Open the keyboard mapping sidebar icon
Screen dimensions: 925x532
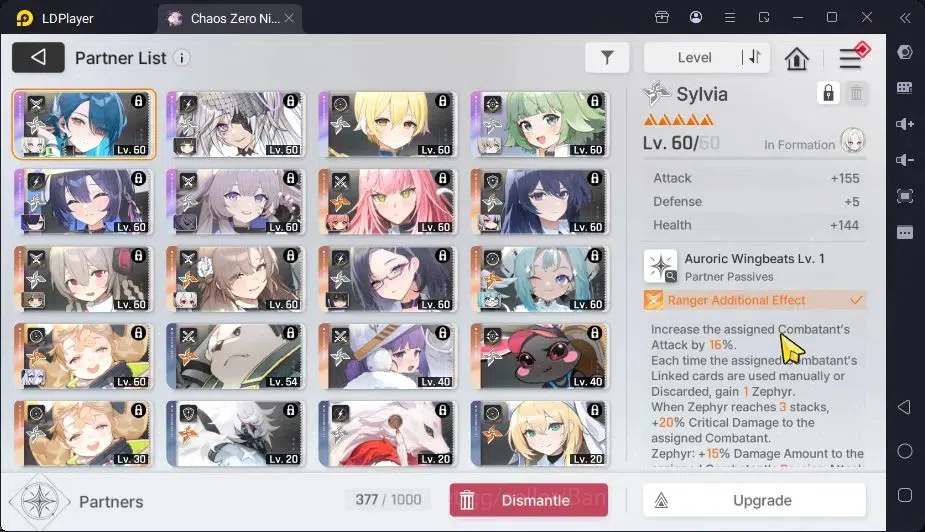904,88
